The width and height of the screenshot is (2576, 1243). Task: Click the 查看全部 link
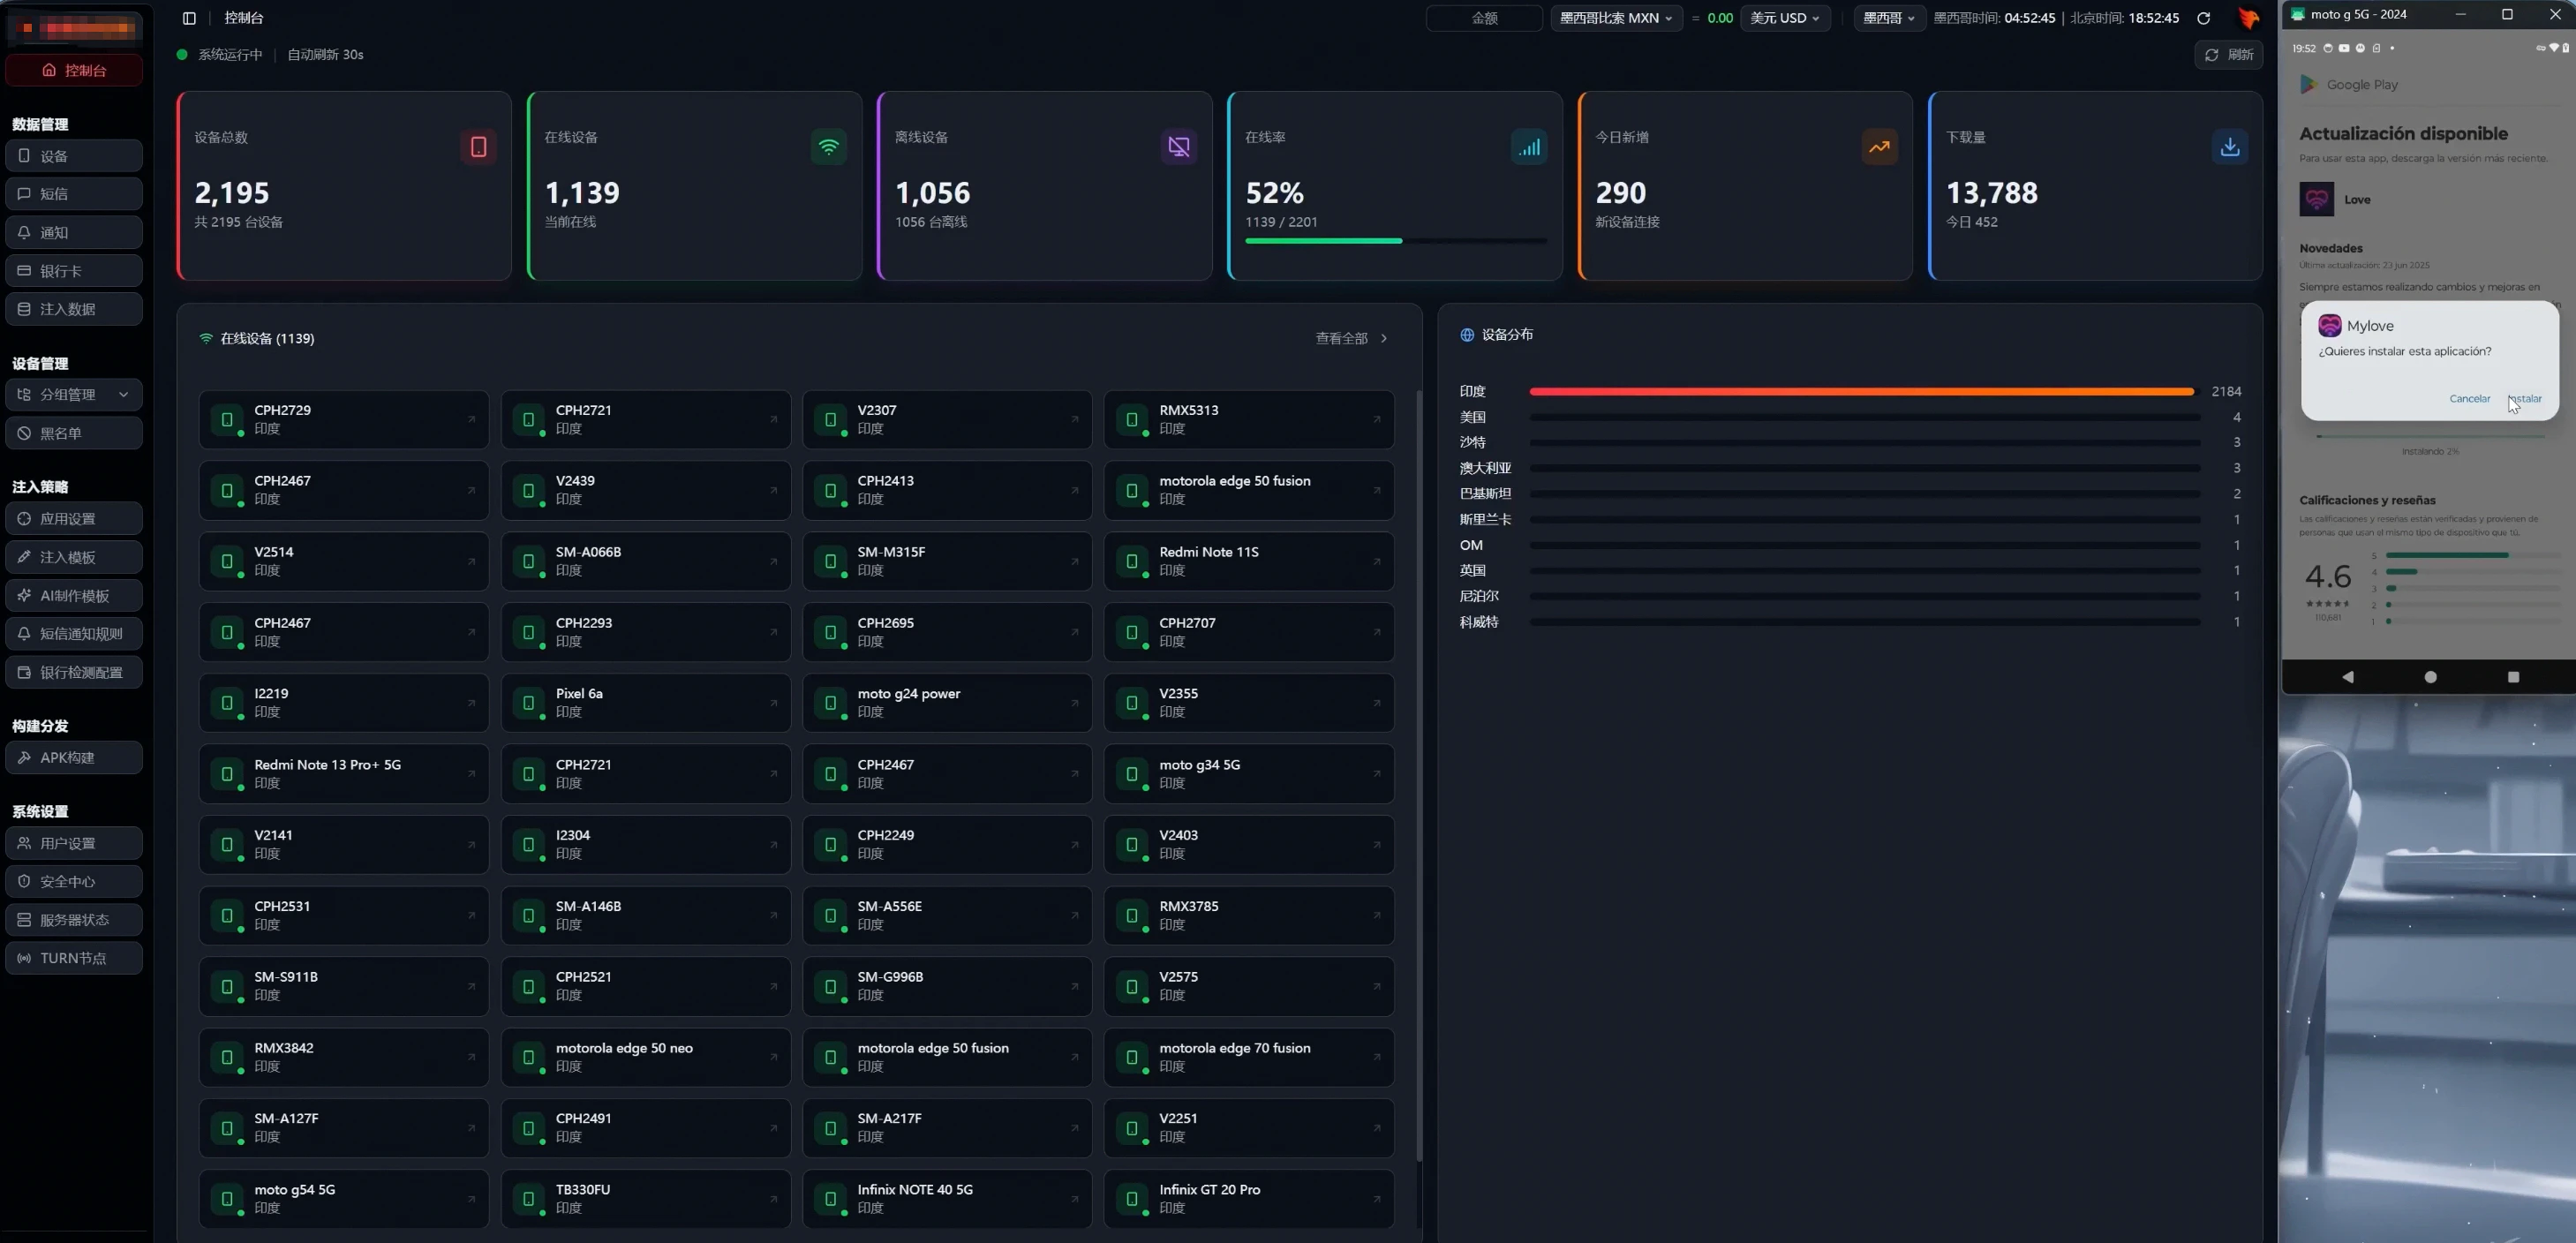click(x=1351, y=339)
